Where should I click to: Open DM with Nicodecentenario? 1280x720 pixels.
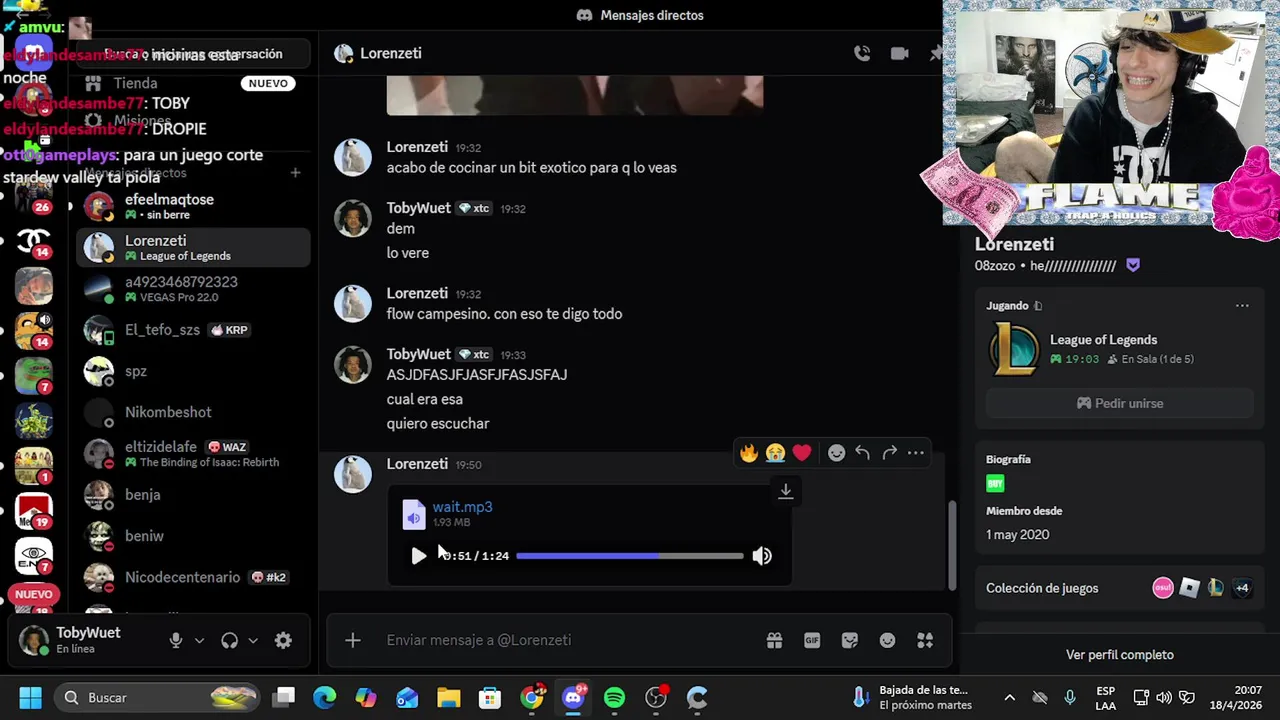[193, 577]
